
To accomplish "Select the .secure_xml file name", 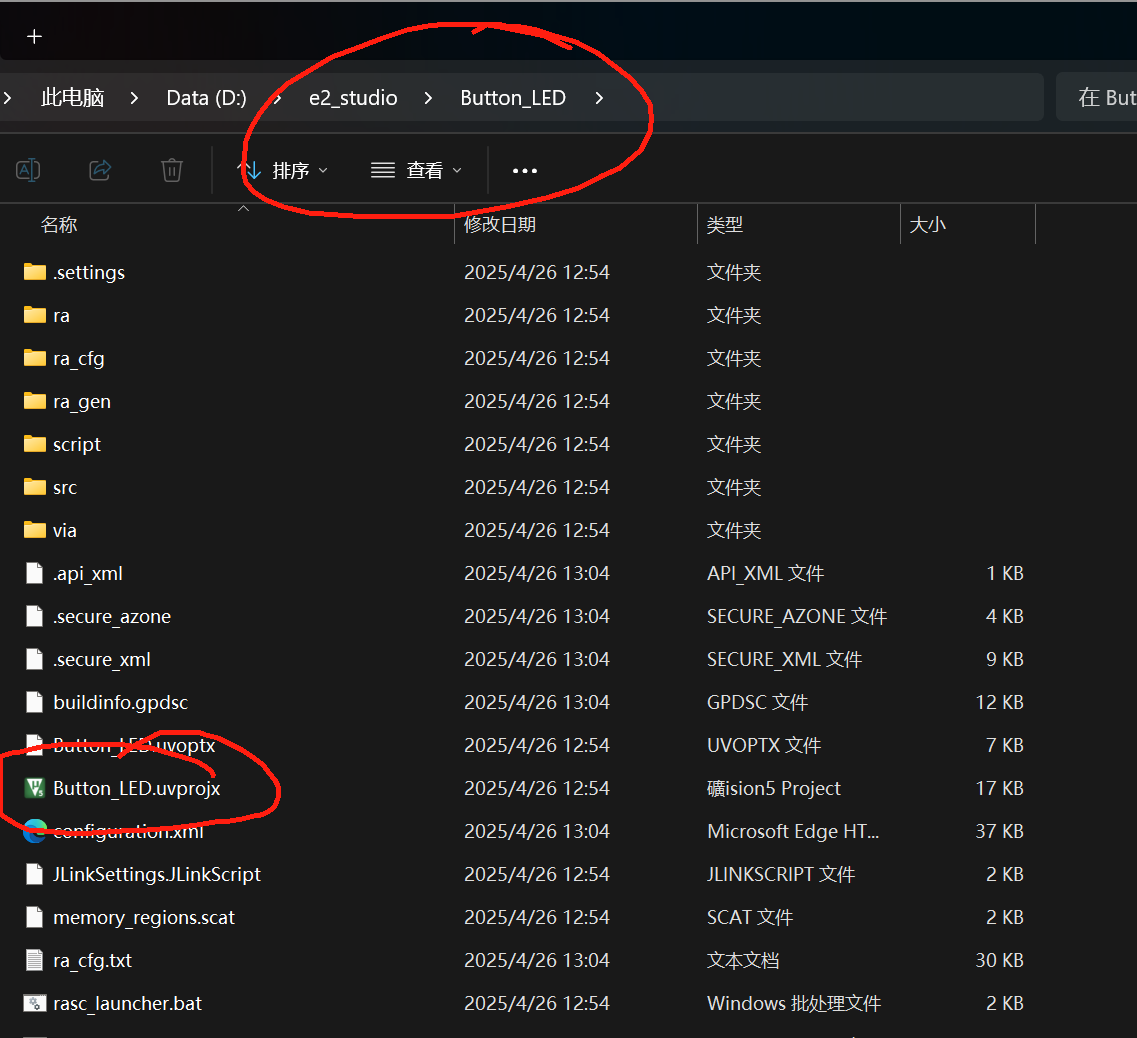I will 102,659.
